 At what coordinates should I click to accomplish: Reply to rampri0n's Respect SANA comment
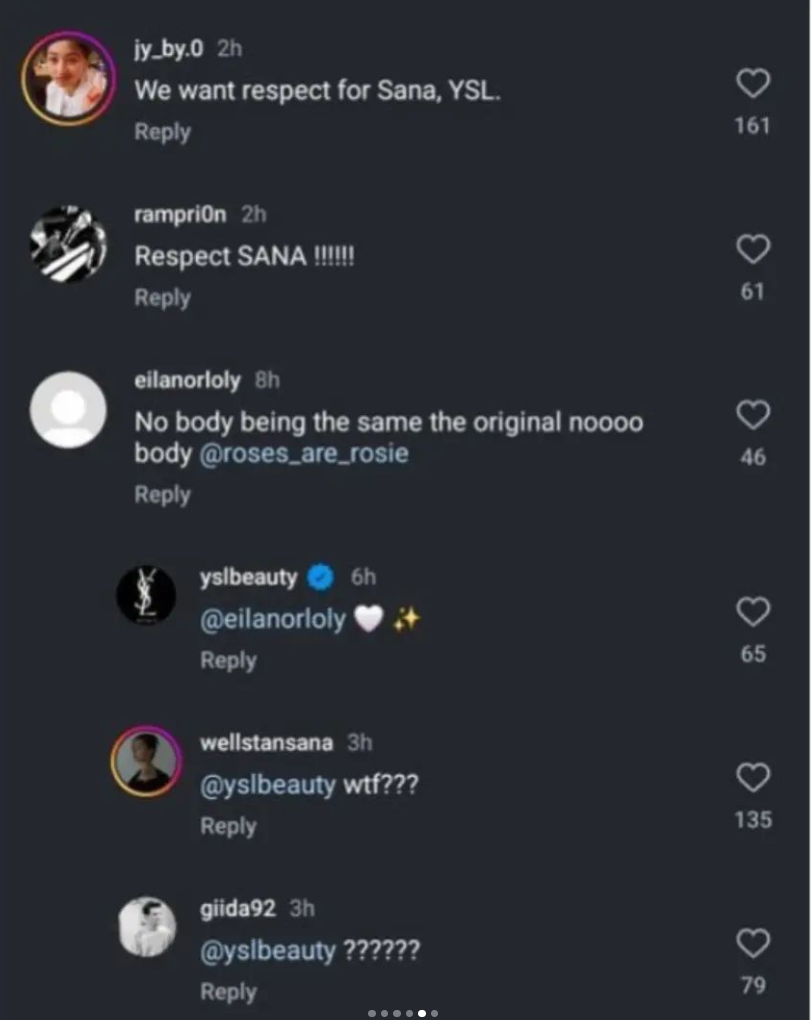coord(162,298)
